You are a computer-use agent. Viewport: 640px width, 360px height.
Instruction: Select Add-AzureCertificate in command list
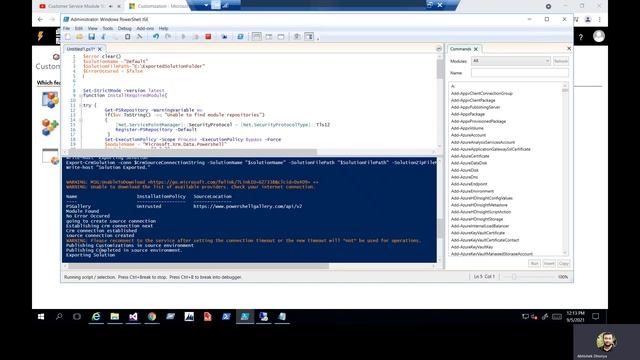(470, 156)
